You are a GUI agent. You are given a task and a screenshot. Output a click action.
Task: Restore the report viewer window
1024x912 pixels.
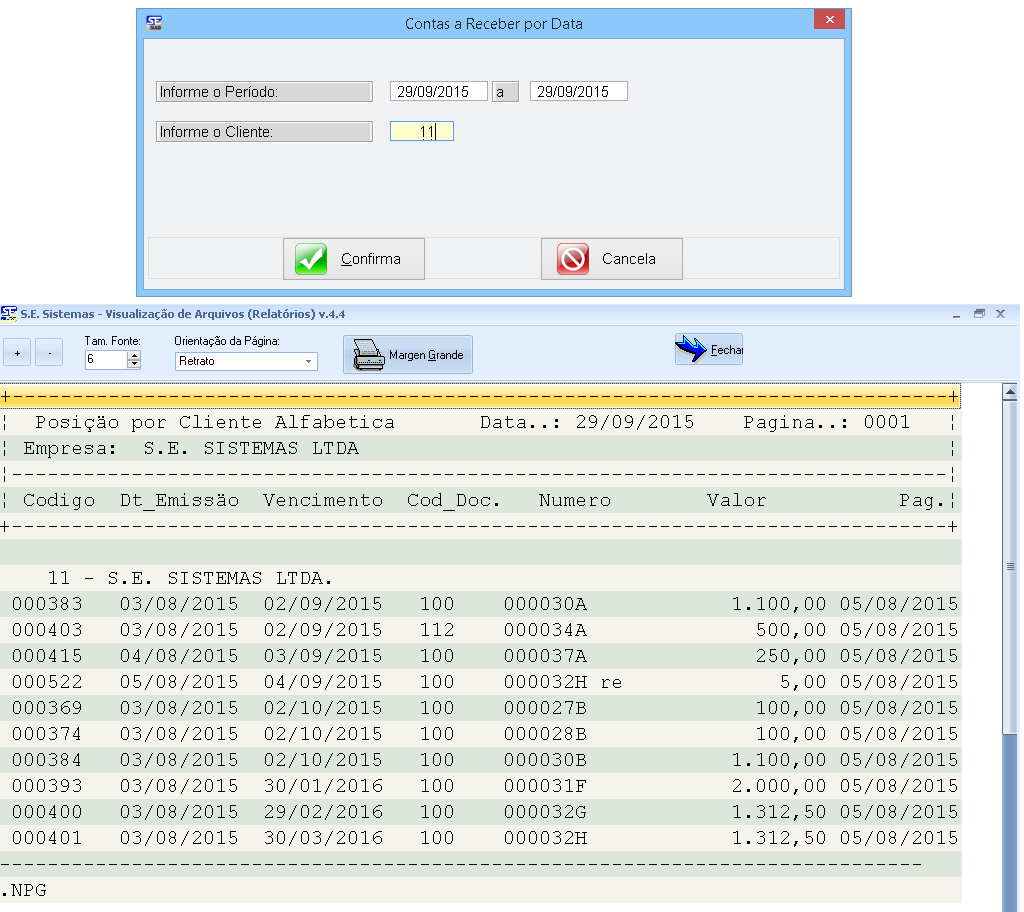[980, 314]
